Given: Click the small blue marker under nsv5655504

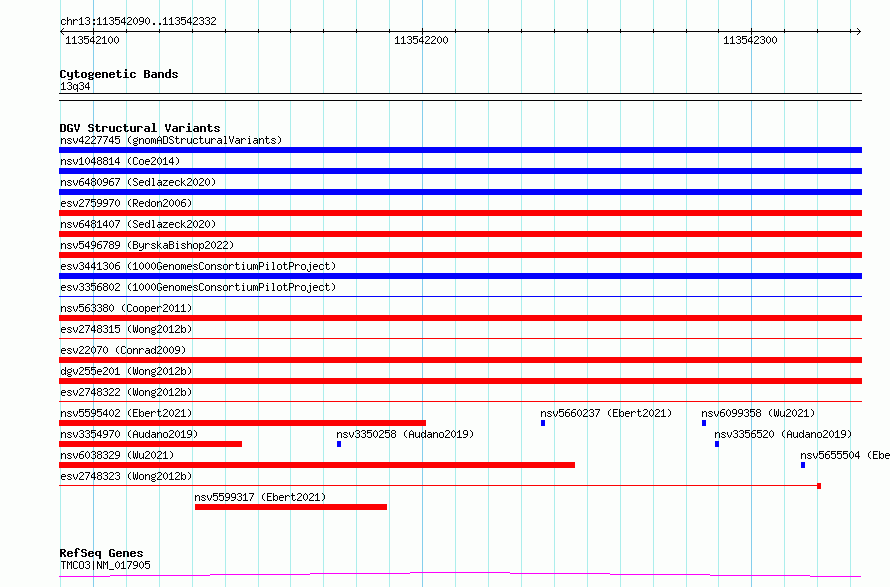Looking at the screenshot, I should tap(803, 465).
